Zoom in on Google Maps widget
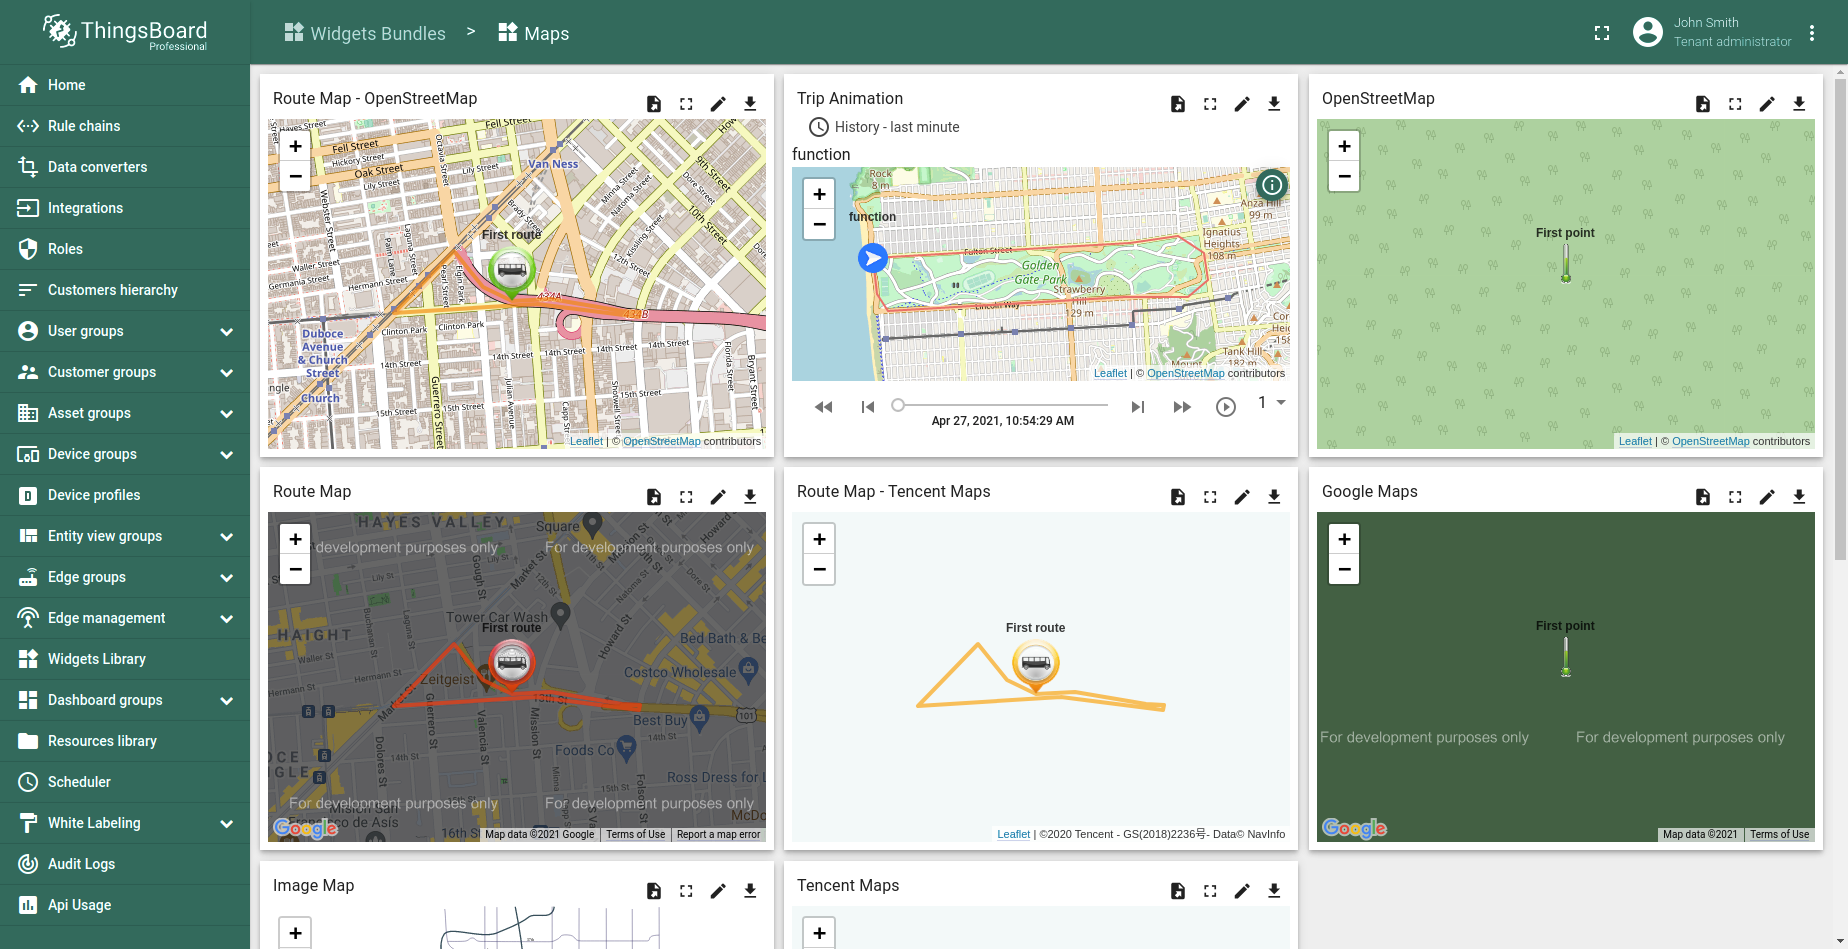This screenshot has height=949, width=1848. [1344, 539]
